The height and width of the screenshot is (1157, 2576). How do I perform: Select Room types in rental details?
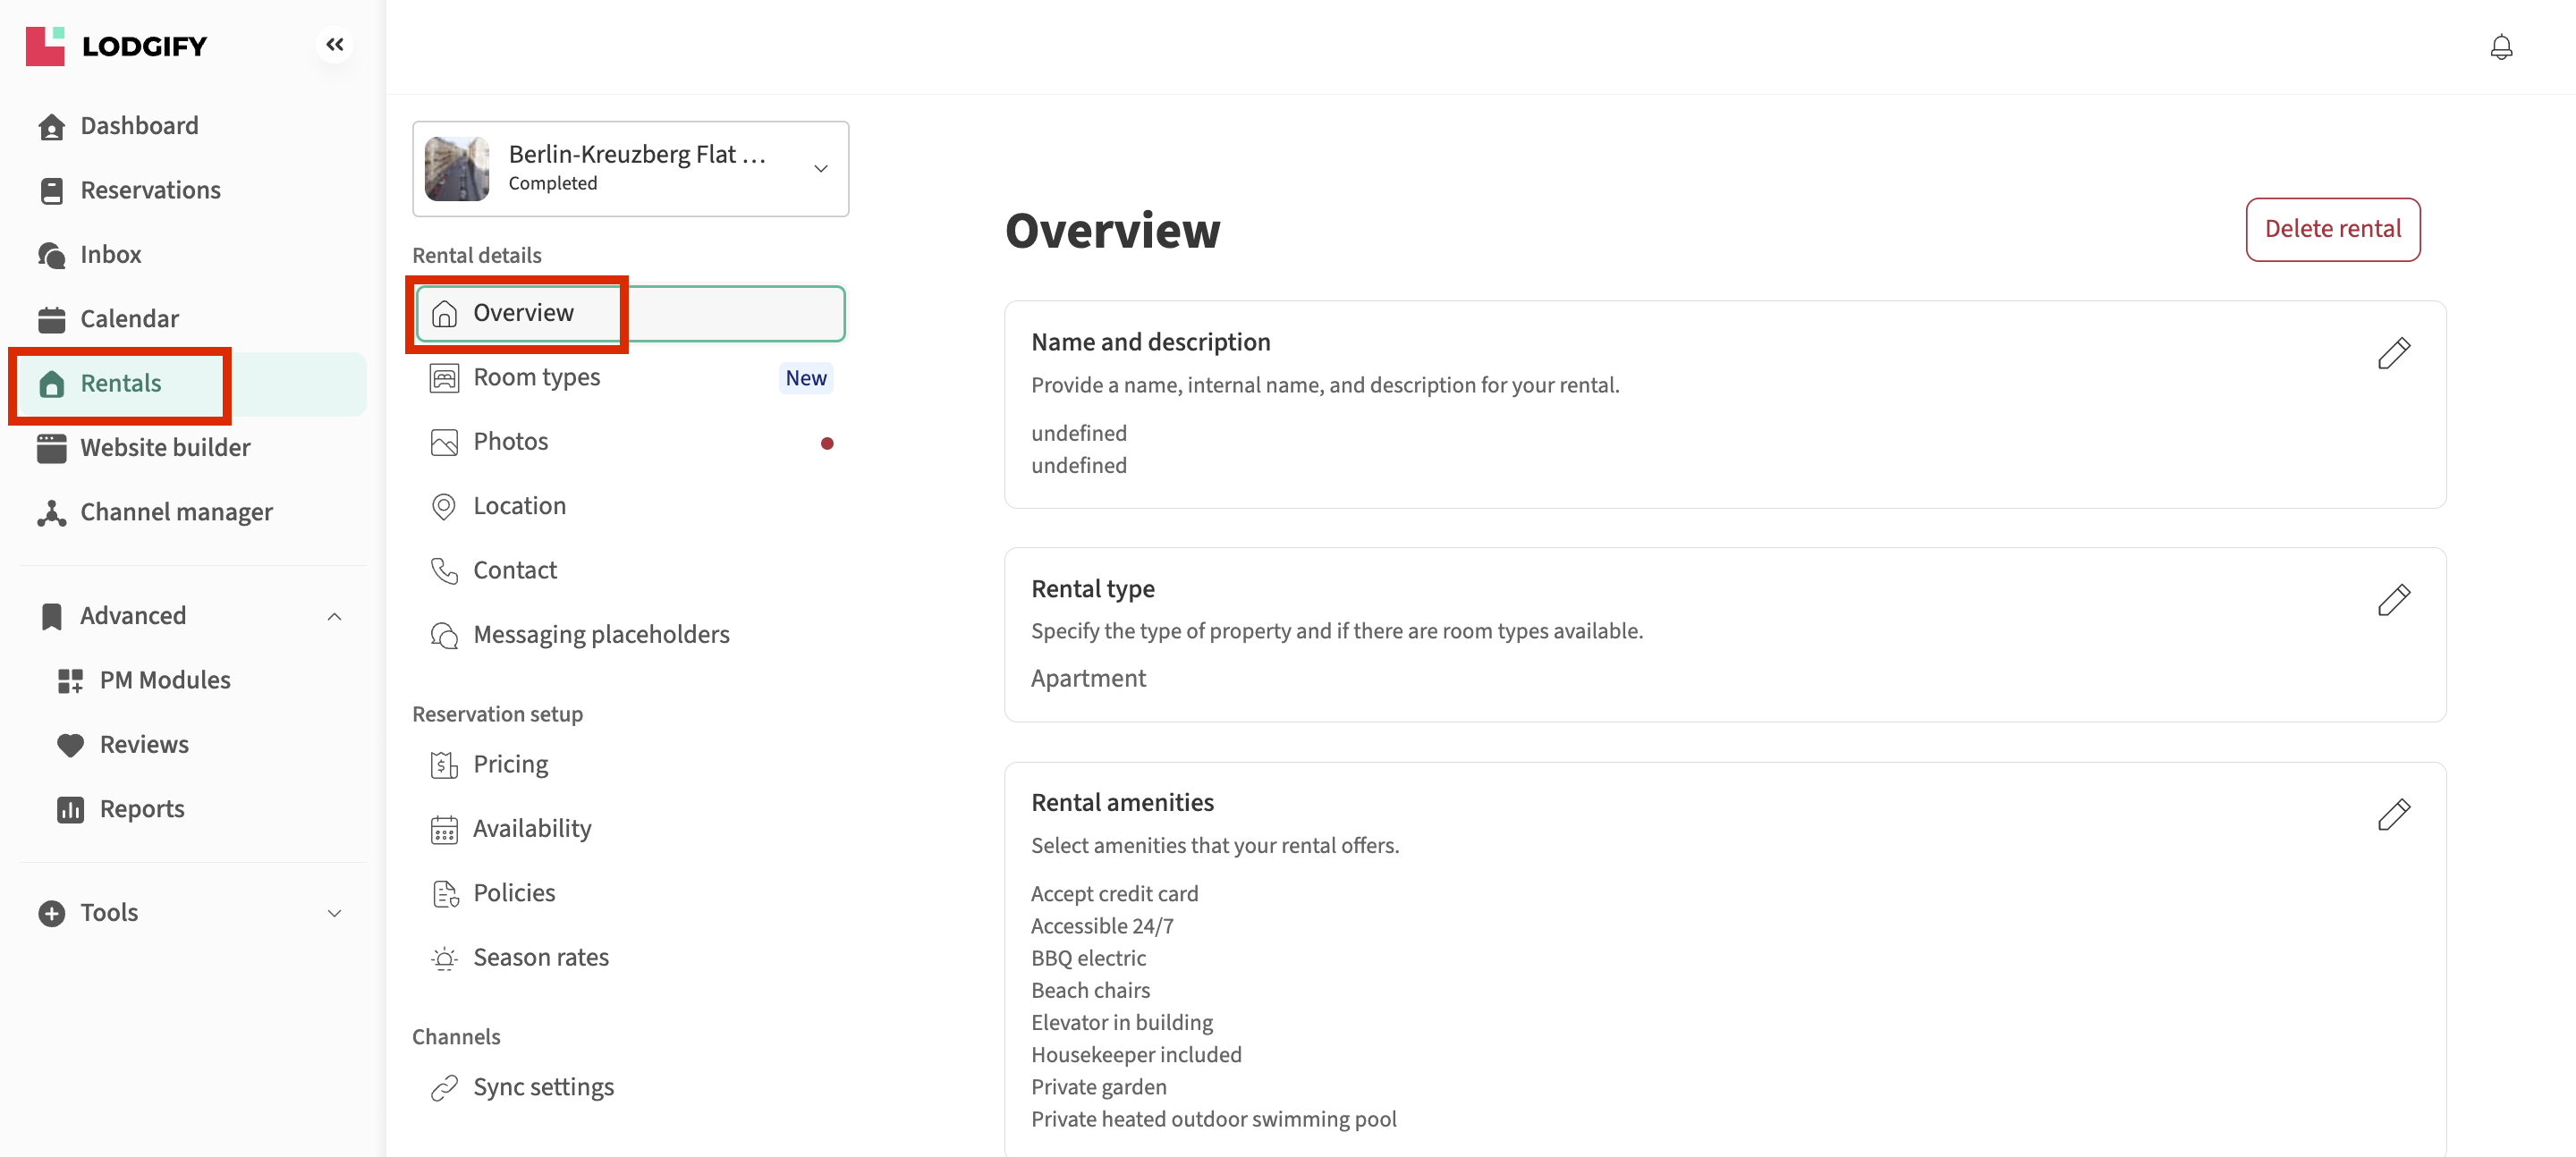tap(536, 377)
